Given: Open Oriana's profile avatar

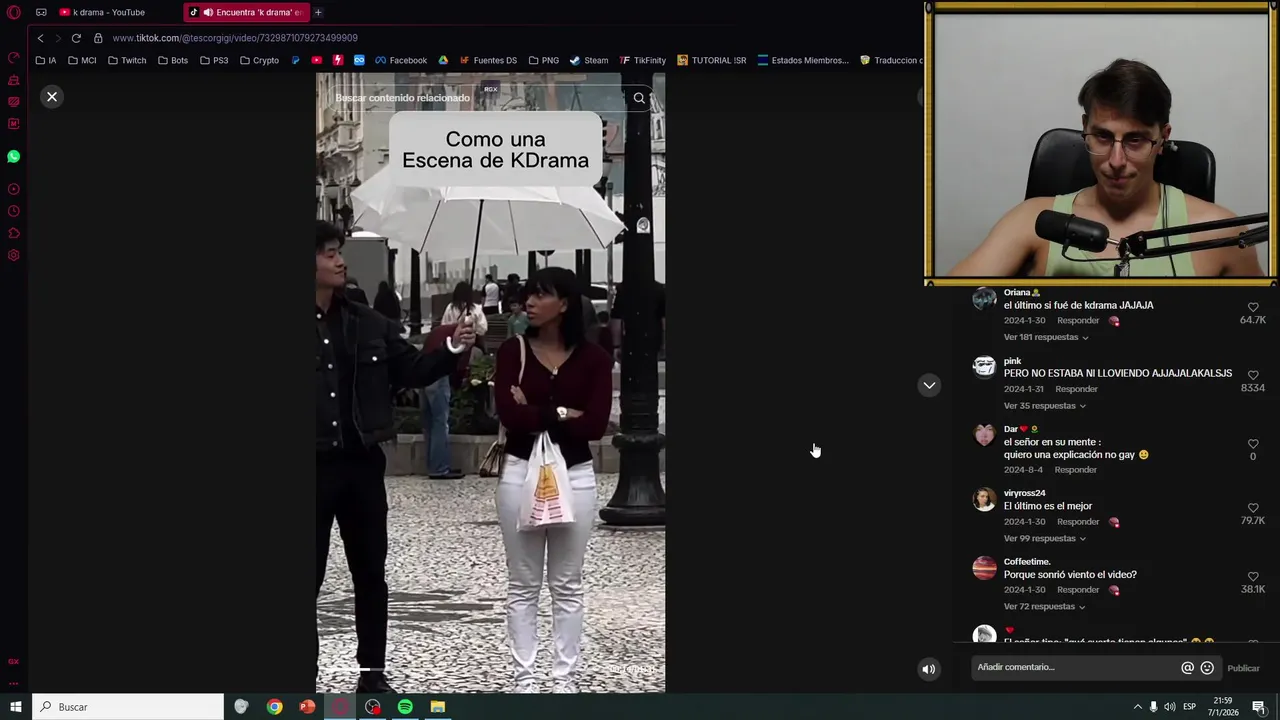Looking at the screenshot, I should tap(985, 300).
